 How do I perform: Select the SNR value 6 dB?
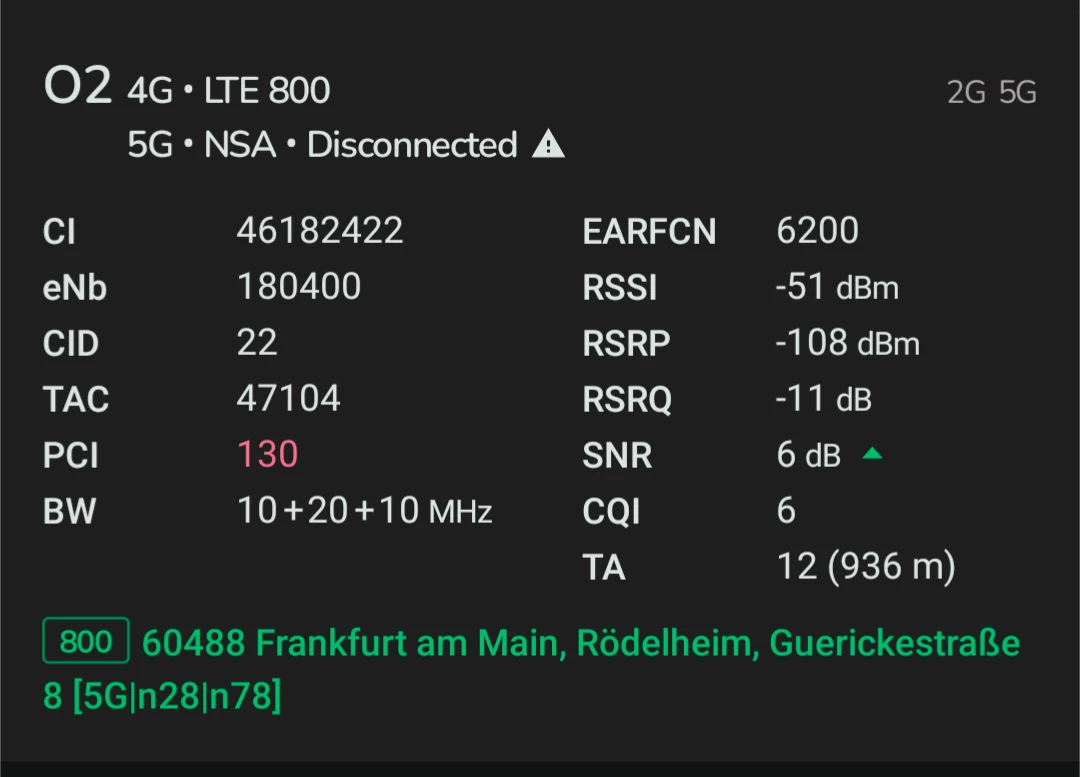(809, 455)
